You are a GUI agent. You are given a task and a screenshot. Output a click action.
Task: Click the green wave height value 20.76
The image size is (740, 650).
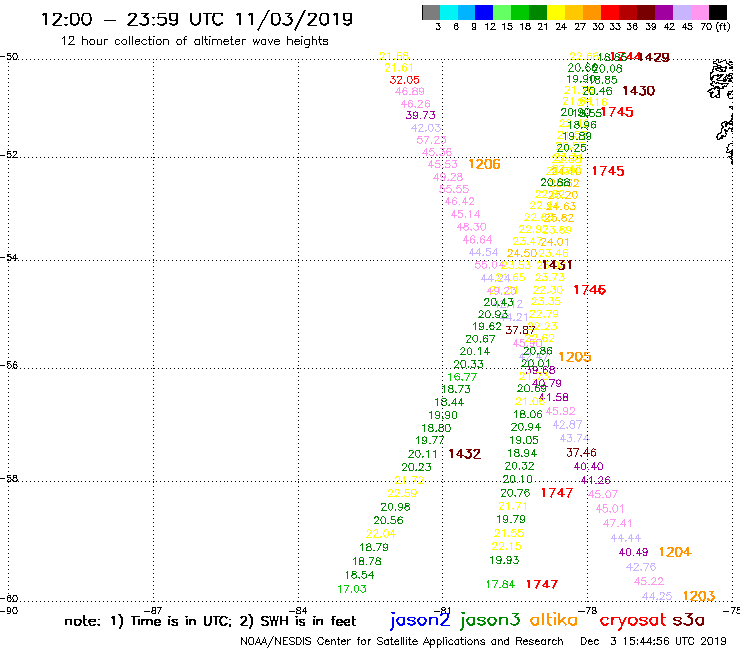515,493
